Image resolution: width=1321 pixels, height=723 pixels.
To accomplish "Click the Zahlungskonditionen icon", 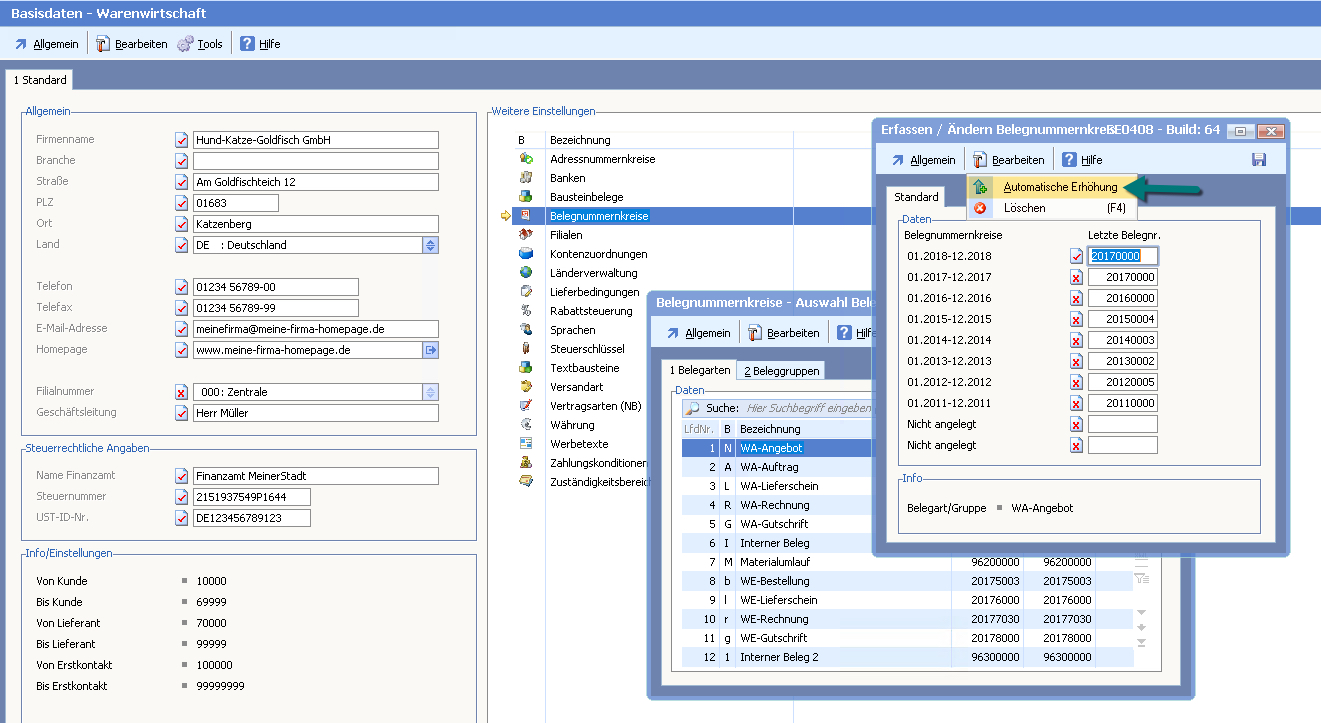I will [526, 463].
